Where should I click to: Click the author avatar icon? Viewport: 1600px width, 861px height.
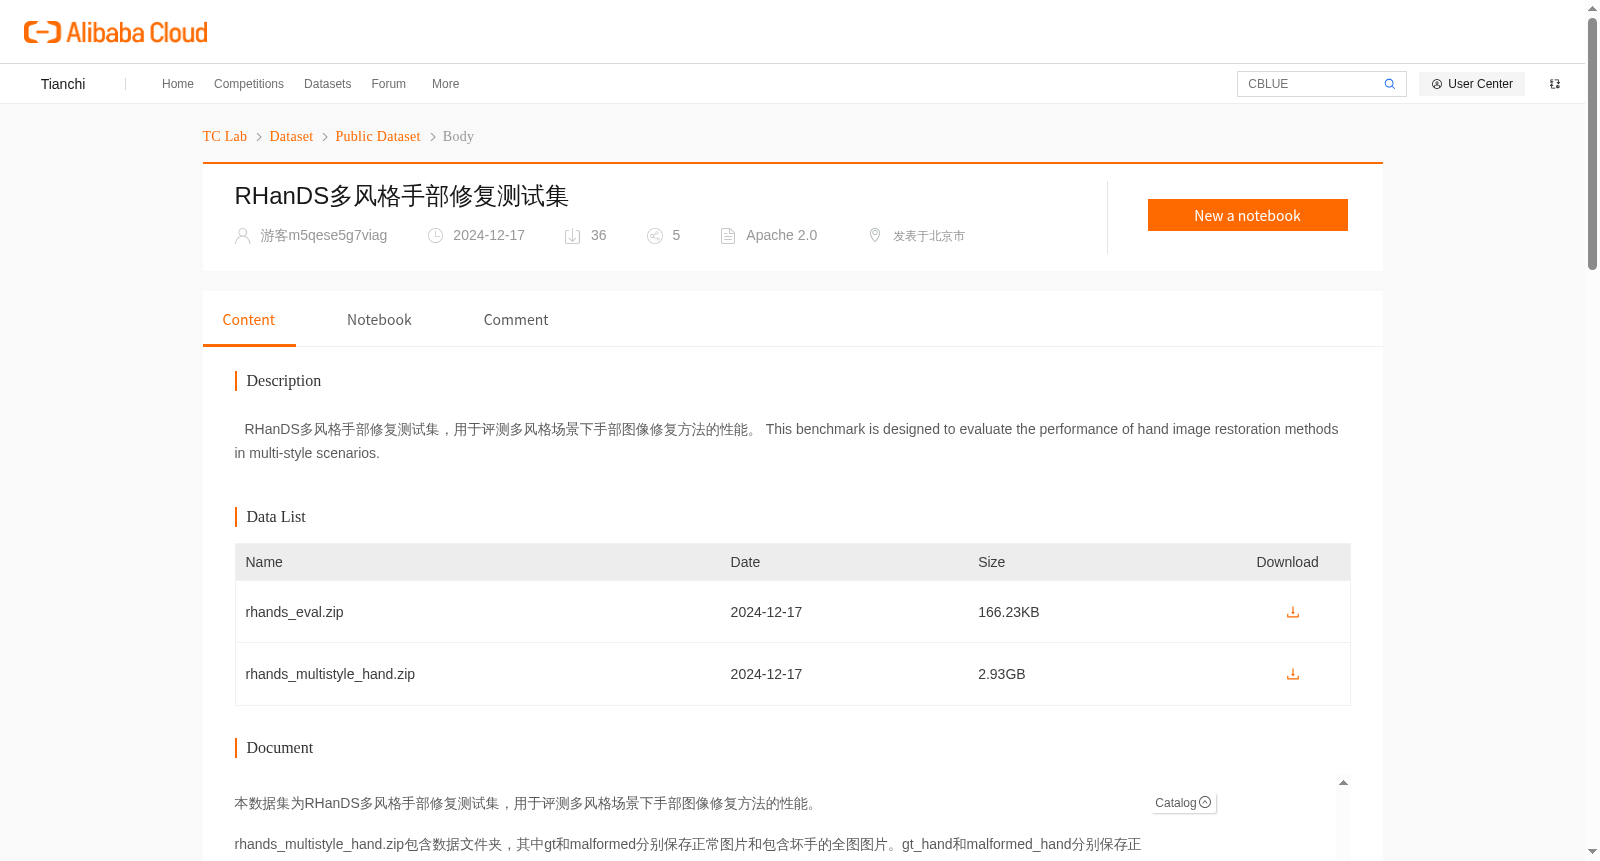(242, 236)
